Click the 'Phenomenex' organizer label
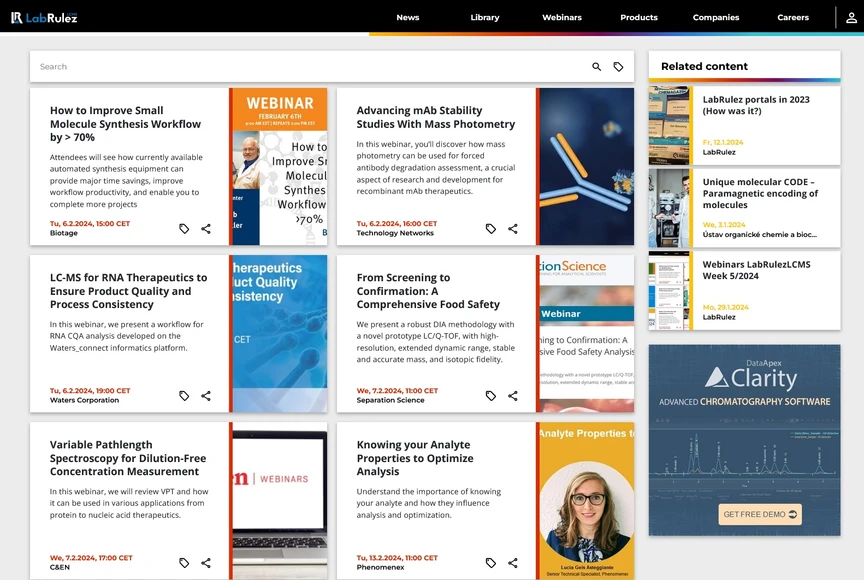The image size is (864, 580). (x=380, y=567)
